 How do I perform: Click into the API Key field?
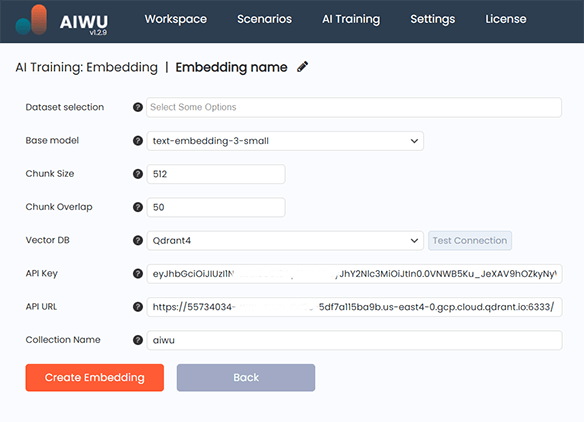(354, 274)
